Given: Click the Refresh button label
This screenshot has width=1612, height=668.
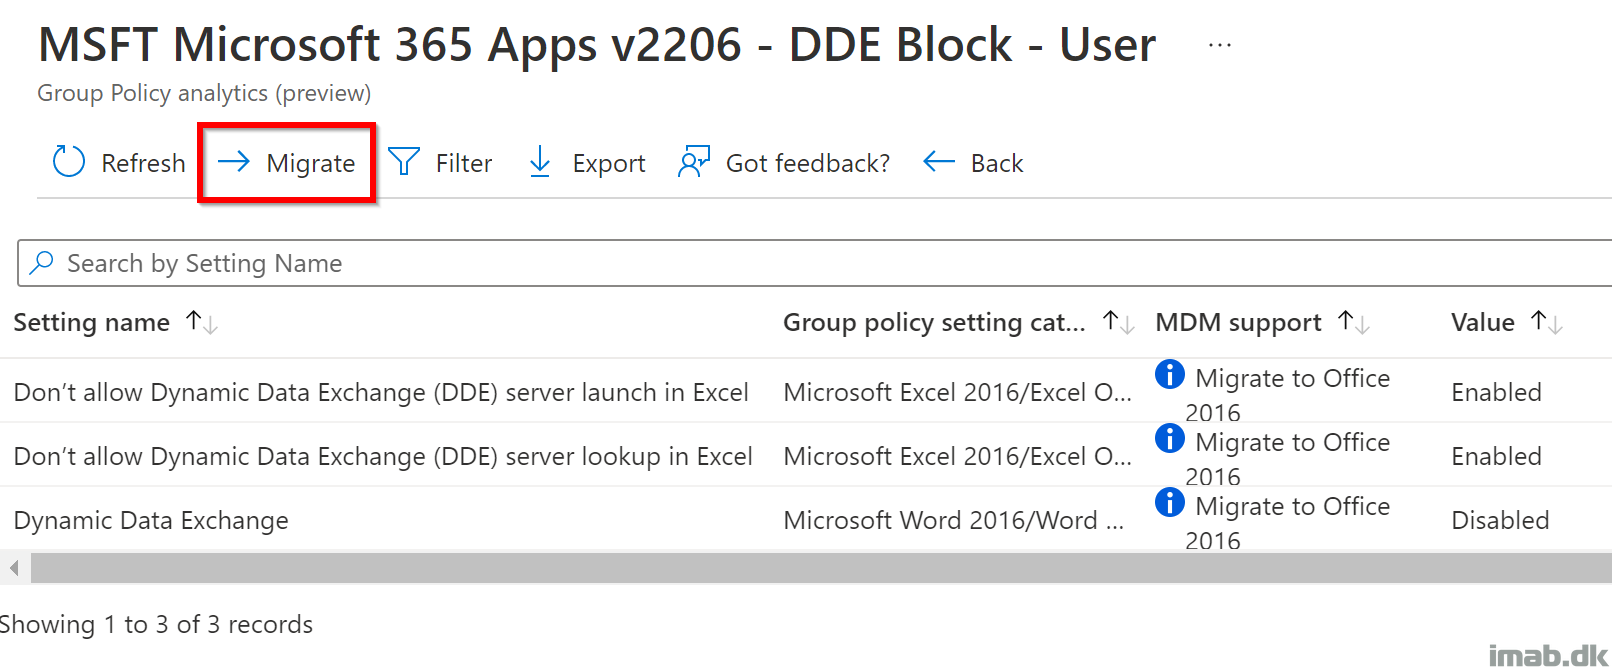Looking at the screenshot, I should [x=143, y=163].
